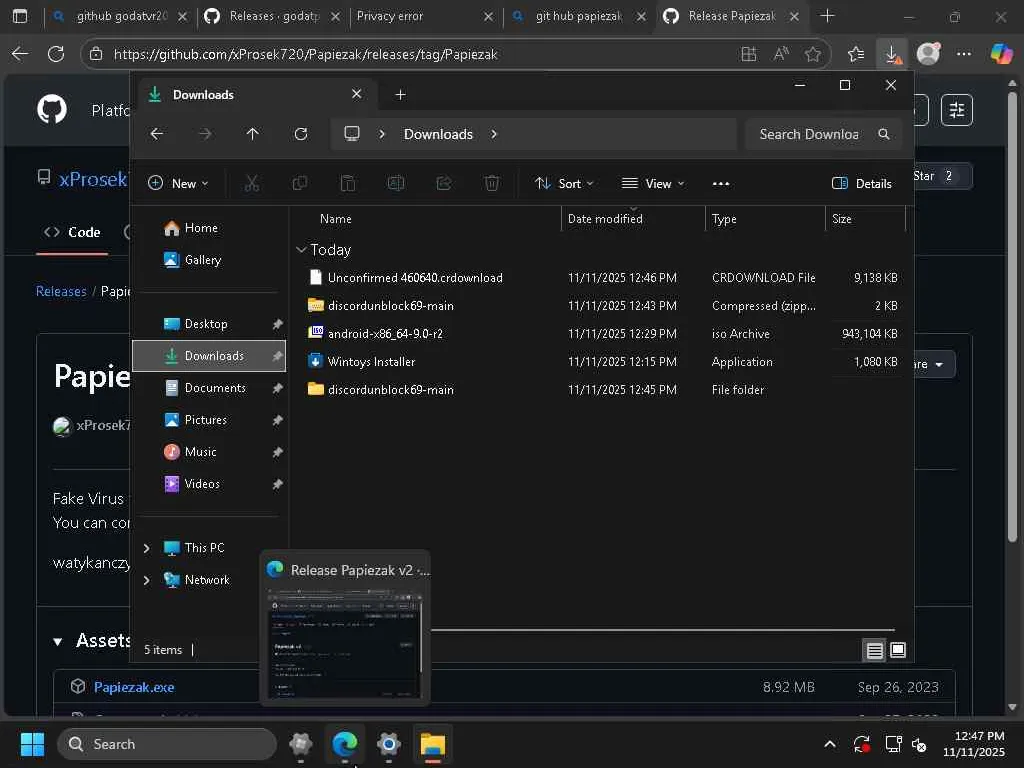Image resolution: width=1024 pixels, height=768 pixels.
Task: Click the Favorites star-list icon in Edge
Action: coord(856,54)
